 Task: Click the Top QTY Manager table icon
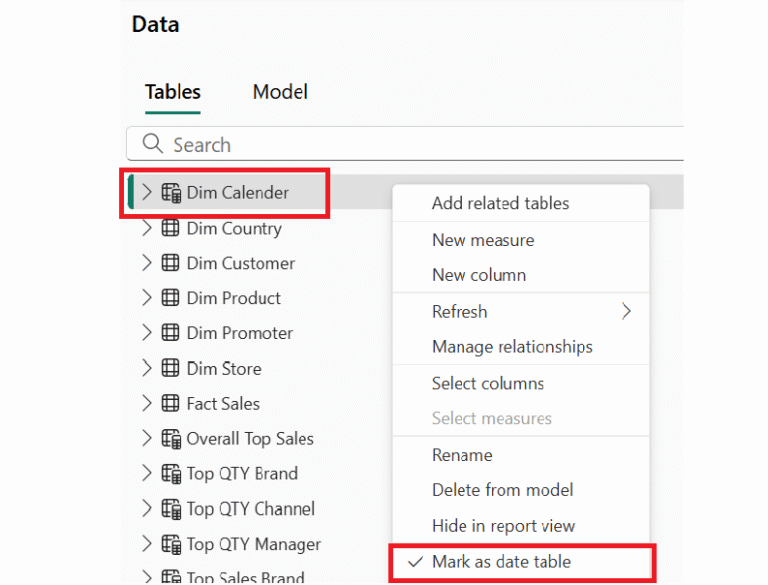pyautogui.click(x=171, y=544)
